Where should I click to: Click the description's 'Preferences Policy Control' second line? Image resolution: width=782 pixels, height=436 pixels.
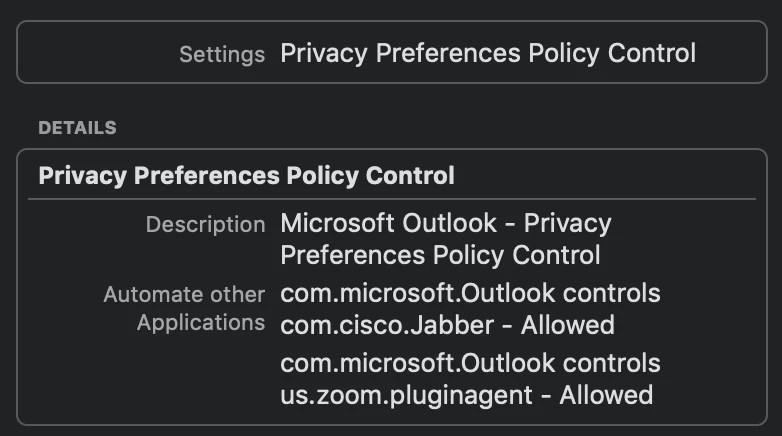coord(440,255)
